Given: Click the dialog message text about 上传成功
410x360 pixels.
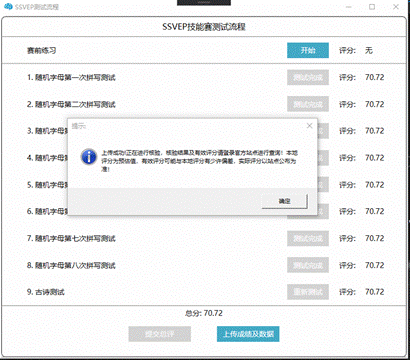Looking at the screenshot, I should tap(199, 161).
